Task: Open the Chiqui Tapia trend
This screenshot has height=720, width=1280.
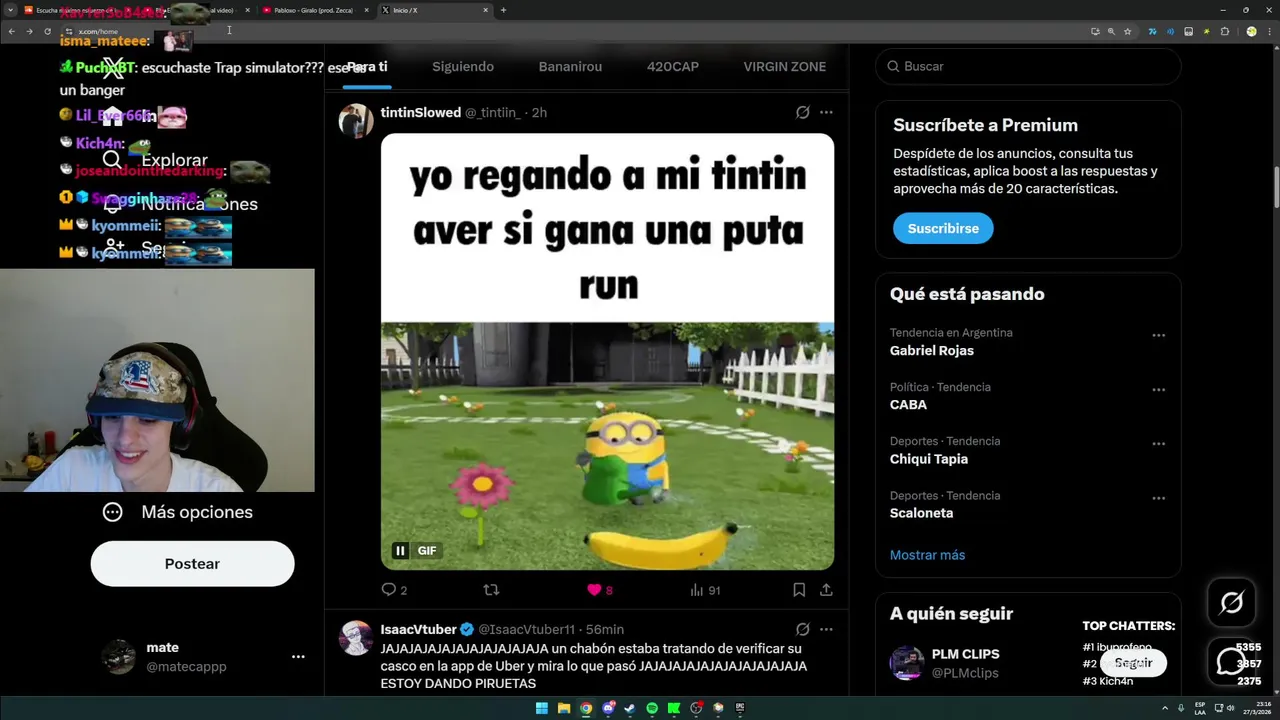Action: [x=929, y=459]
